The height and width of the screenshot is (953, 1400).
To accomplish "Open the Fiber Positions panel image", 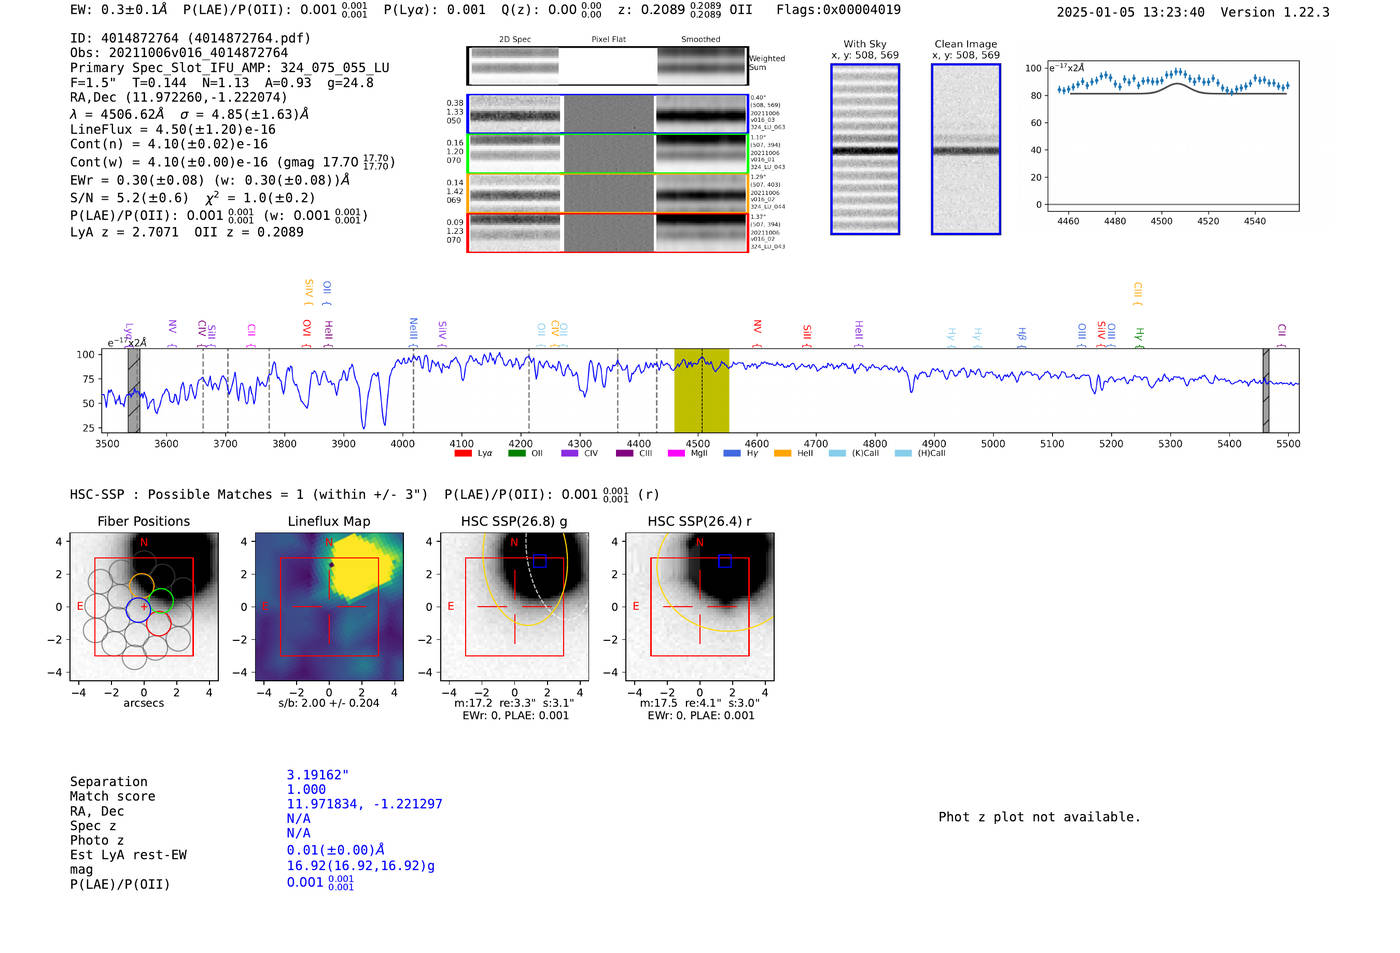I will pyautogui.click(x=144, y=607).
